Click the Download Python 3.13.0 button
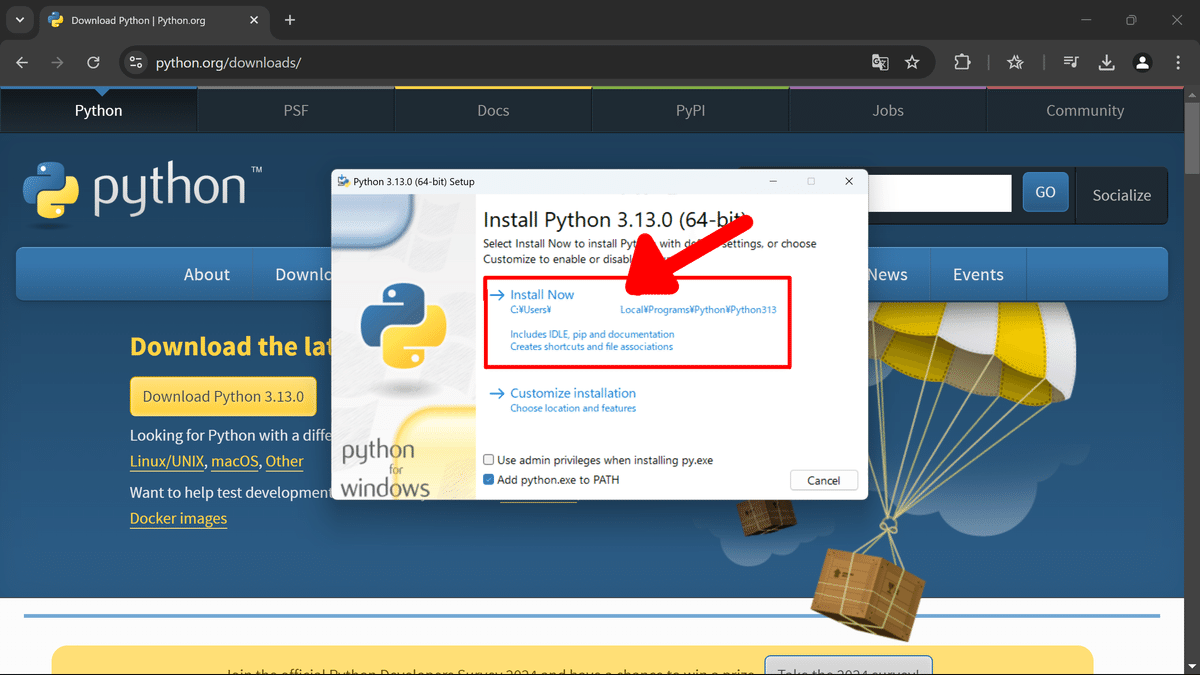 click(223, 396)
